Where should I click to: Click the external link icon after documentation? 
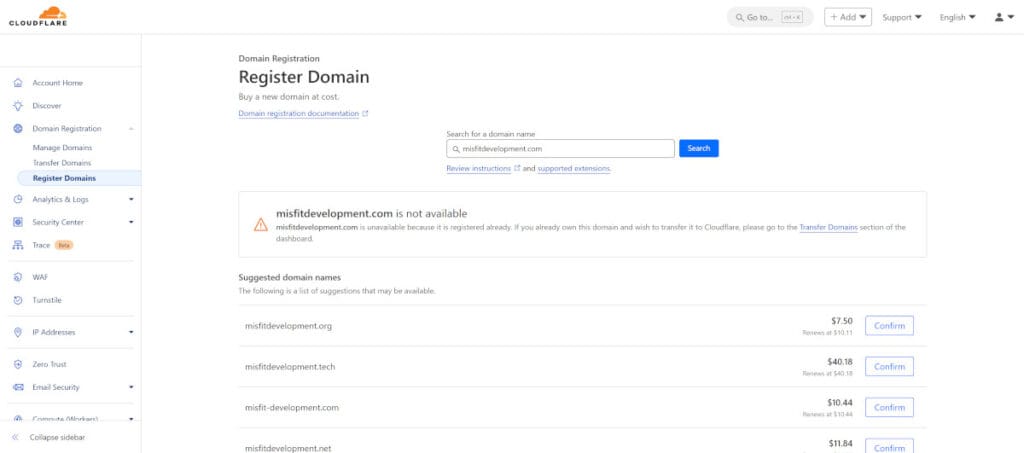(x=365, y=114)
